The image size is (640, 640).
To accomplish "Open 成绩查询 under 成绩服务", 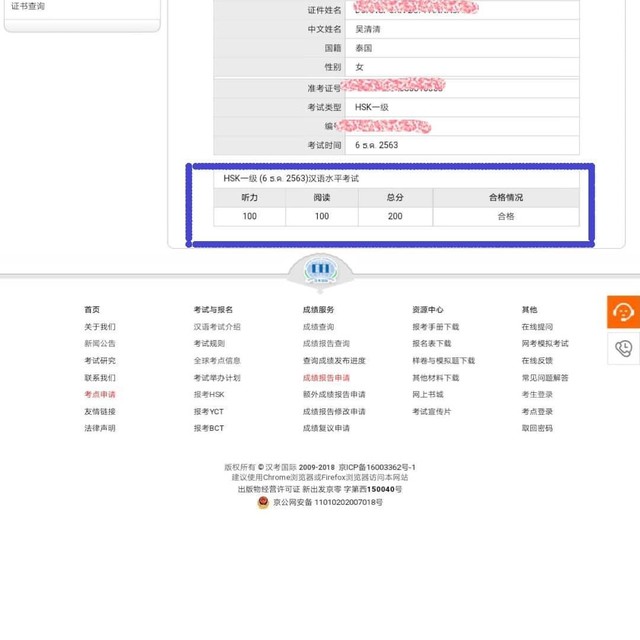I will tap(318, 327).
